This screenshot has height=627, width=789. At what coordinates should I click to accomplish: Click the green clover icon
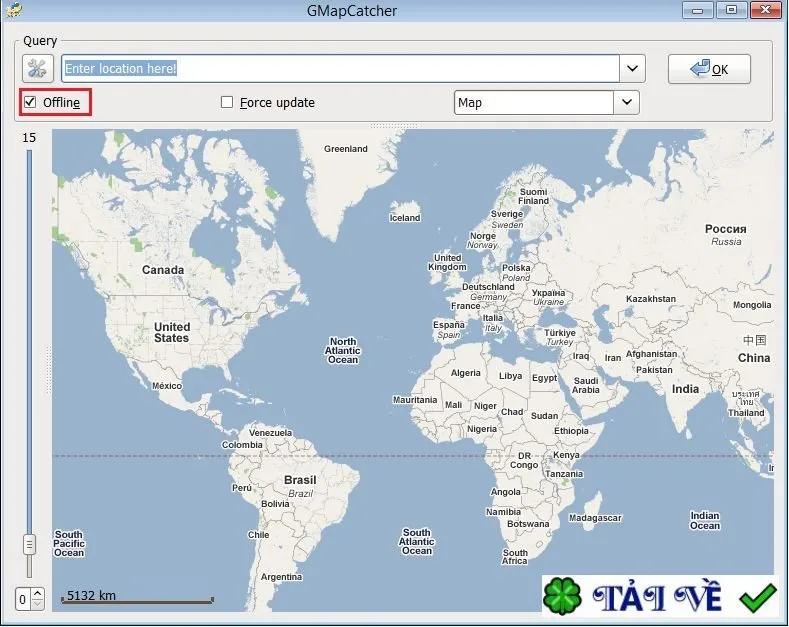[x=562, y=596]
